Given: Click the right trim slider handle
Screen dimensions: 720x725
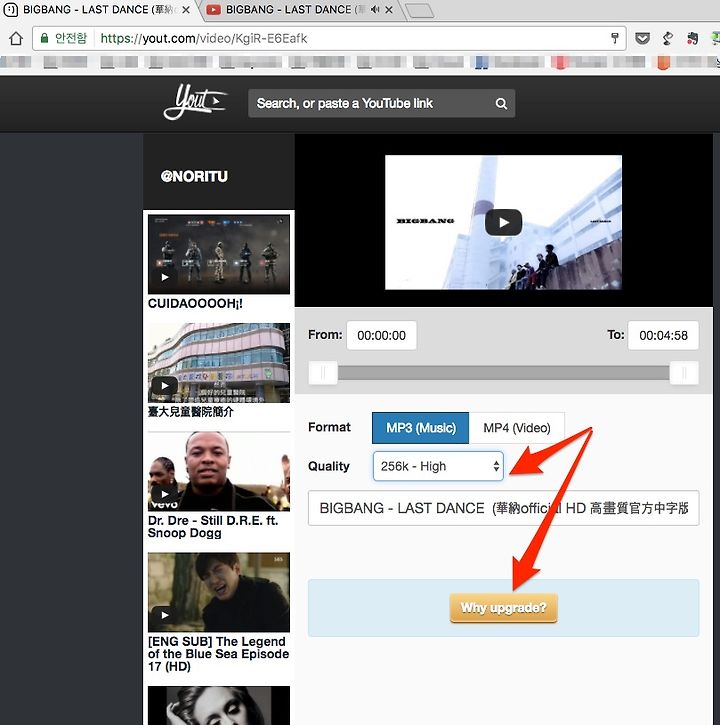Looking at the screenshot, I should (x=684, y=373).
